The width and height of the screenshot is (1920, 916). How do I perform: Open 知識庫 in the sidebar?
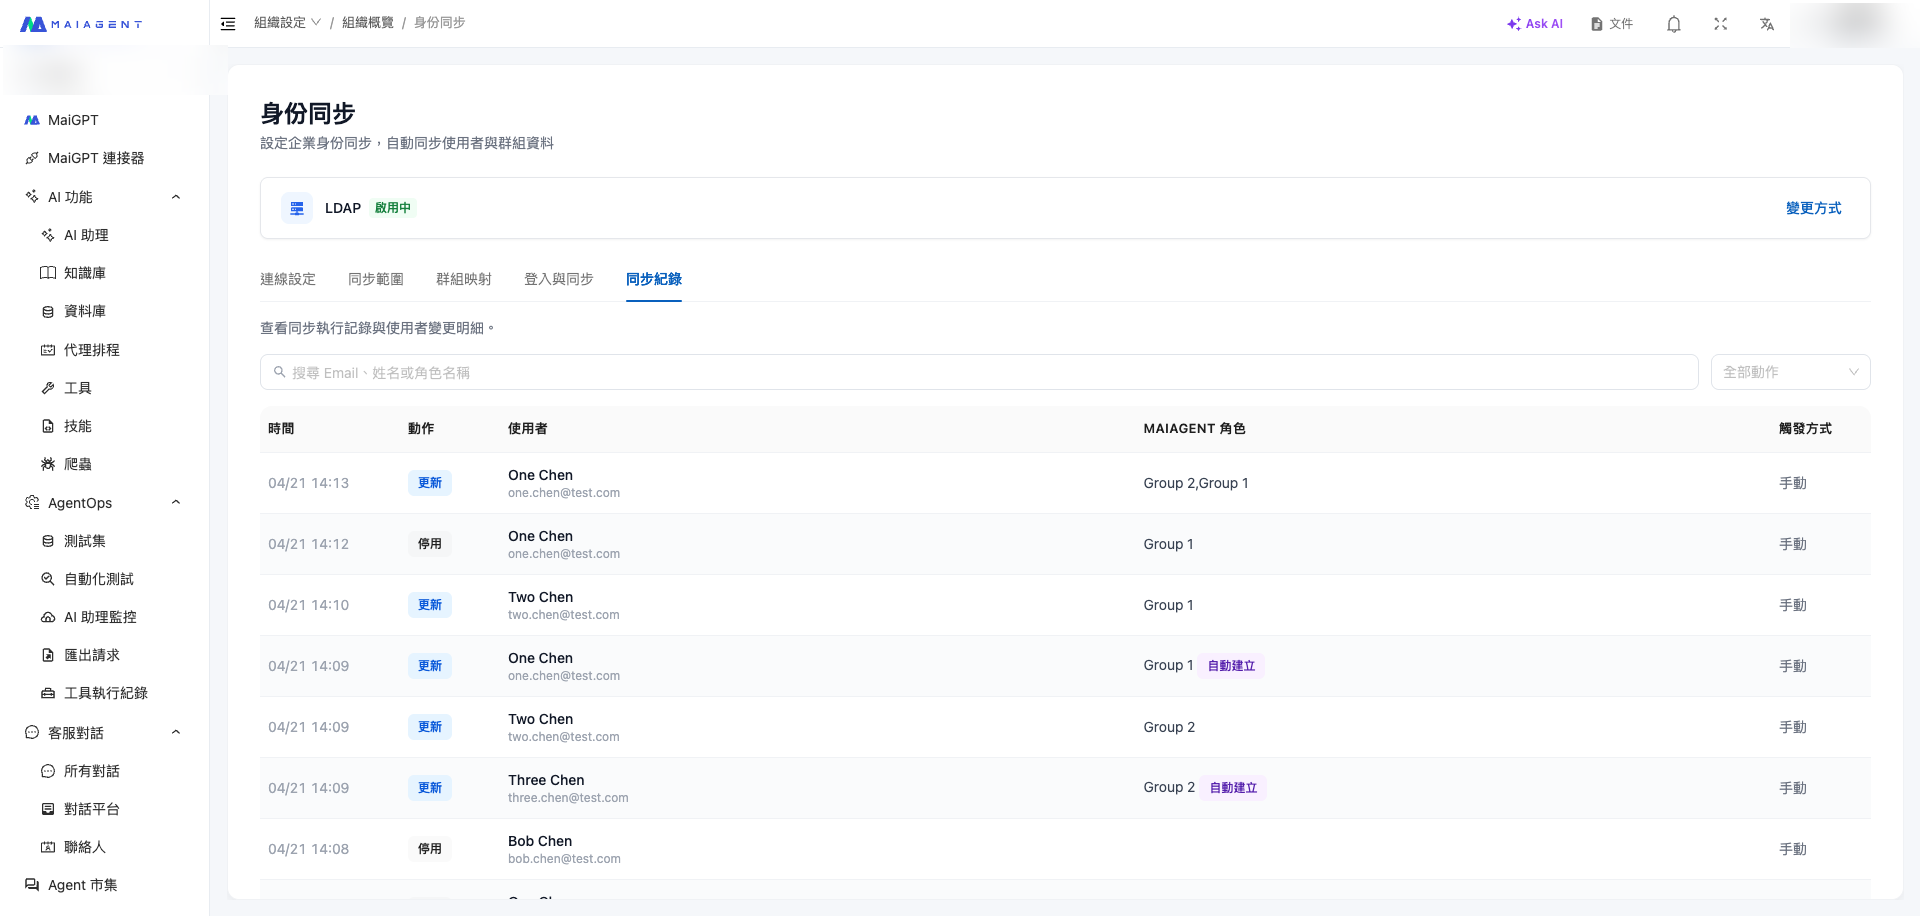(84, 273)
